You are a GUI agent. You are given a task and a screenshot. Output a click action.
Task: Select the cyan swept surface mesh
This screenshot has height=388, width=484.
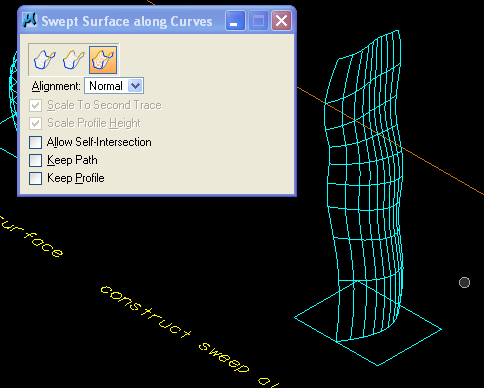(x=364, y=187)
